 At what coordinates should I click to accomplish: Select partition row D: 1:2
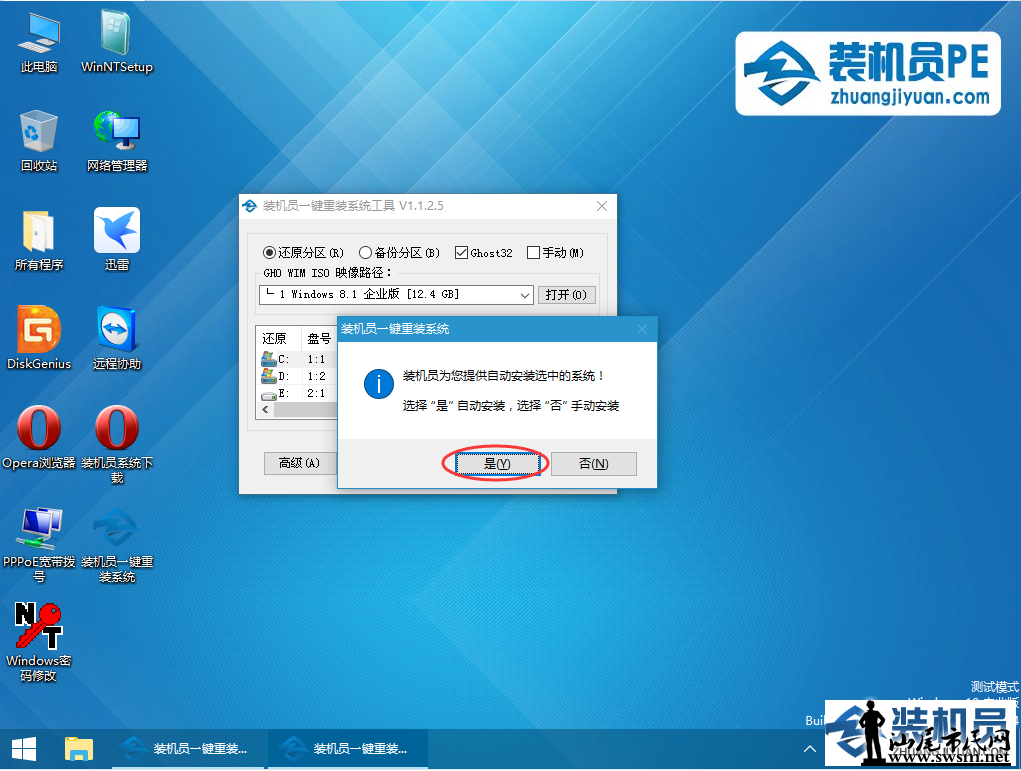pos(298,376)
